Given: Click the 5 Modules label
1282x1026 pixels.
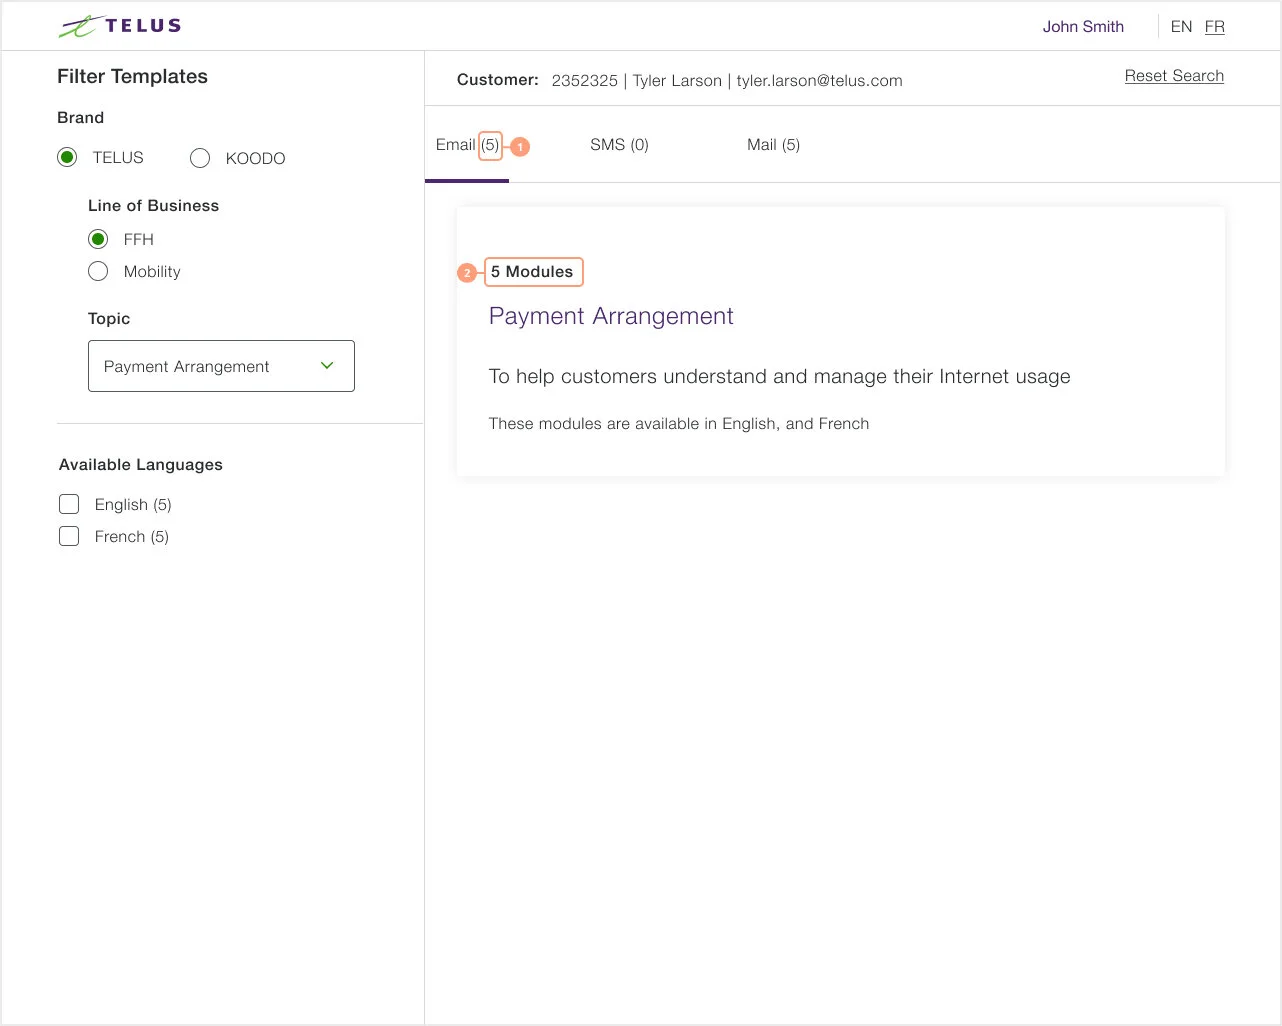Looking at the screenshot, I should [x=532, y=272].
